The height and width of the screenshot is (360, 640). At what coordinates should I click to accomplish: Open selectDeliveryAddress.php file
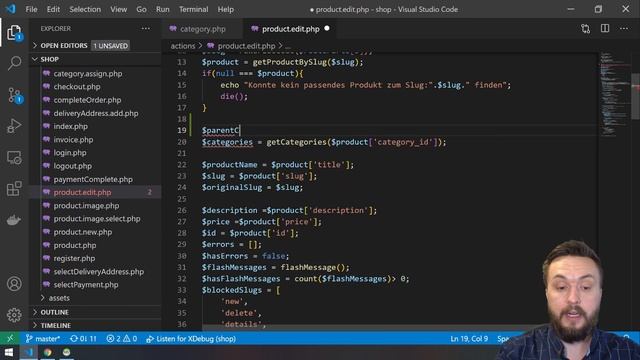(x=99, y=271)
